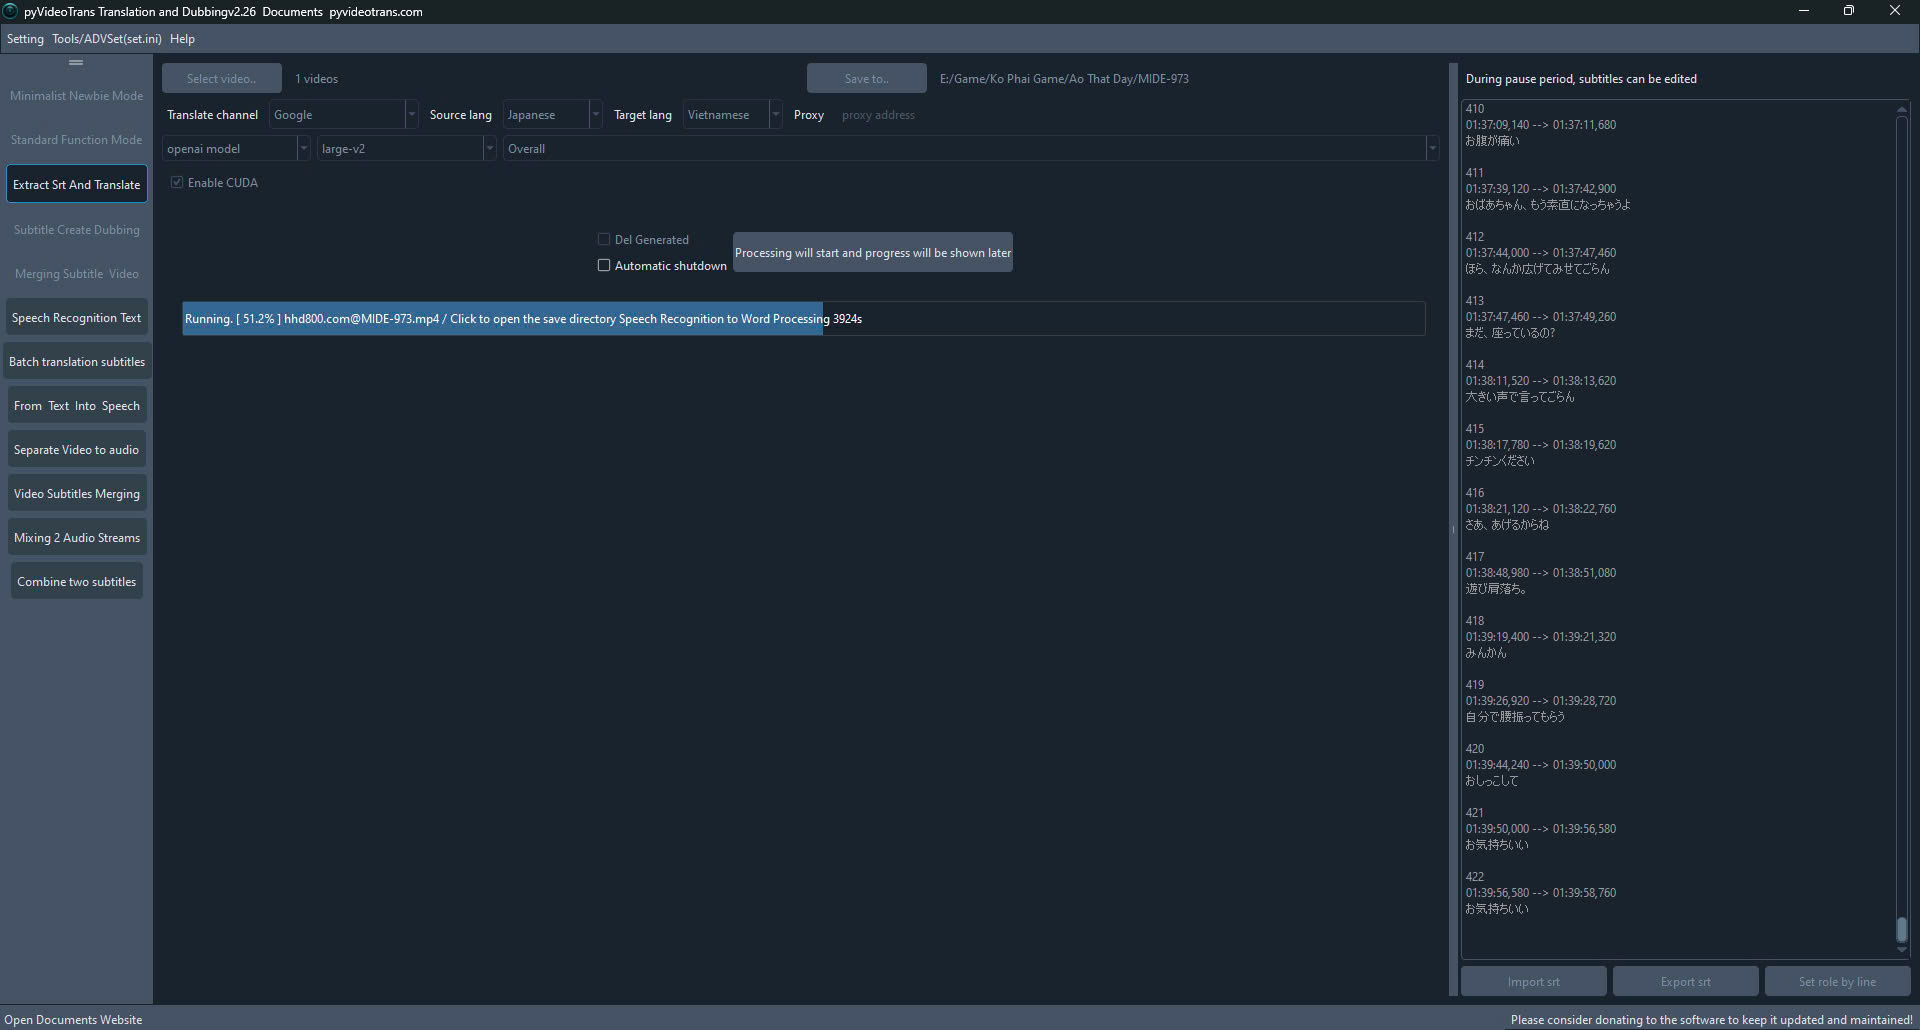1920x1030 pixels.
Task: Open the Tools/ADVSet(set.ini) menu
Action: coord(107,39)
